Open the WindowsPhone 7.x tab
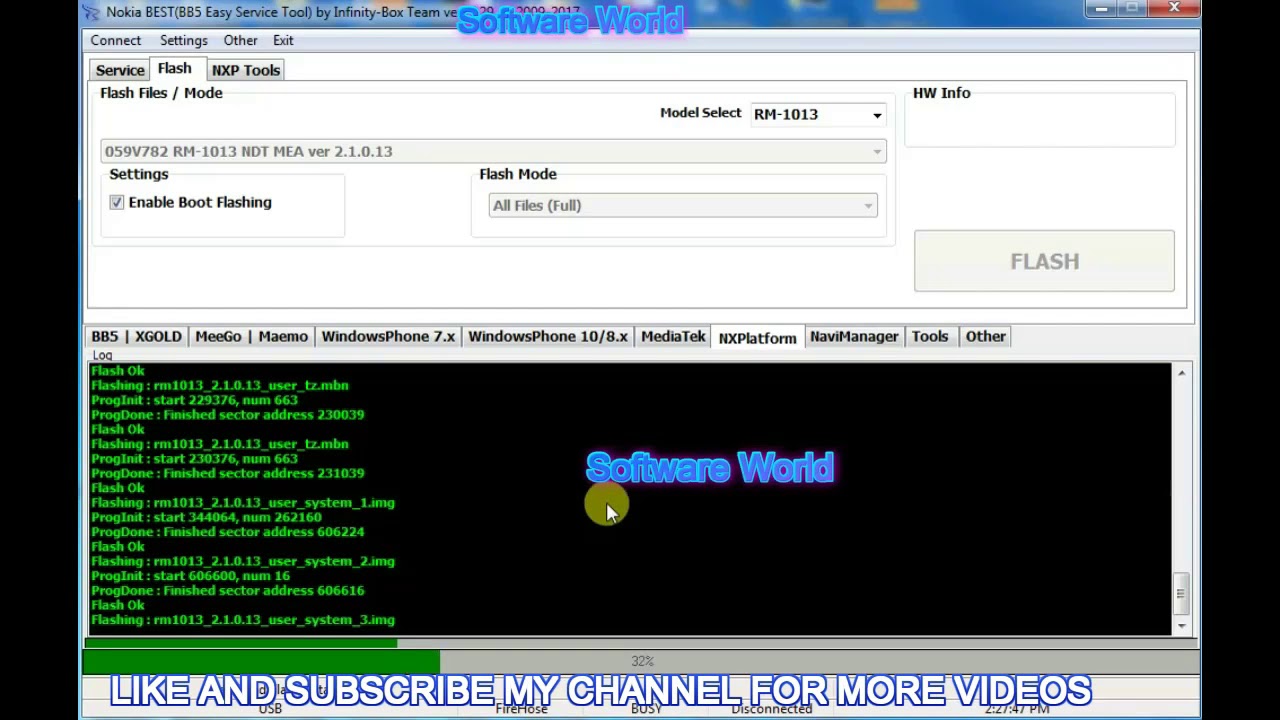 coord(388,337)
